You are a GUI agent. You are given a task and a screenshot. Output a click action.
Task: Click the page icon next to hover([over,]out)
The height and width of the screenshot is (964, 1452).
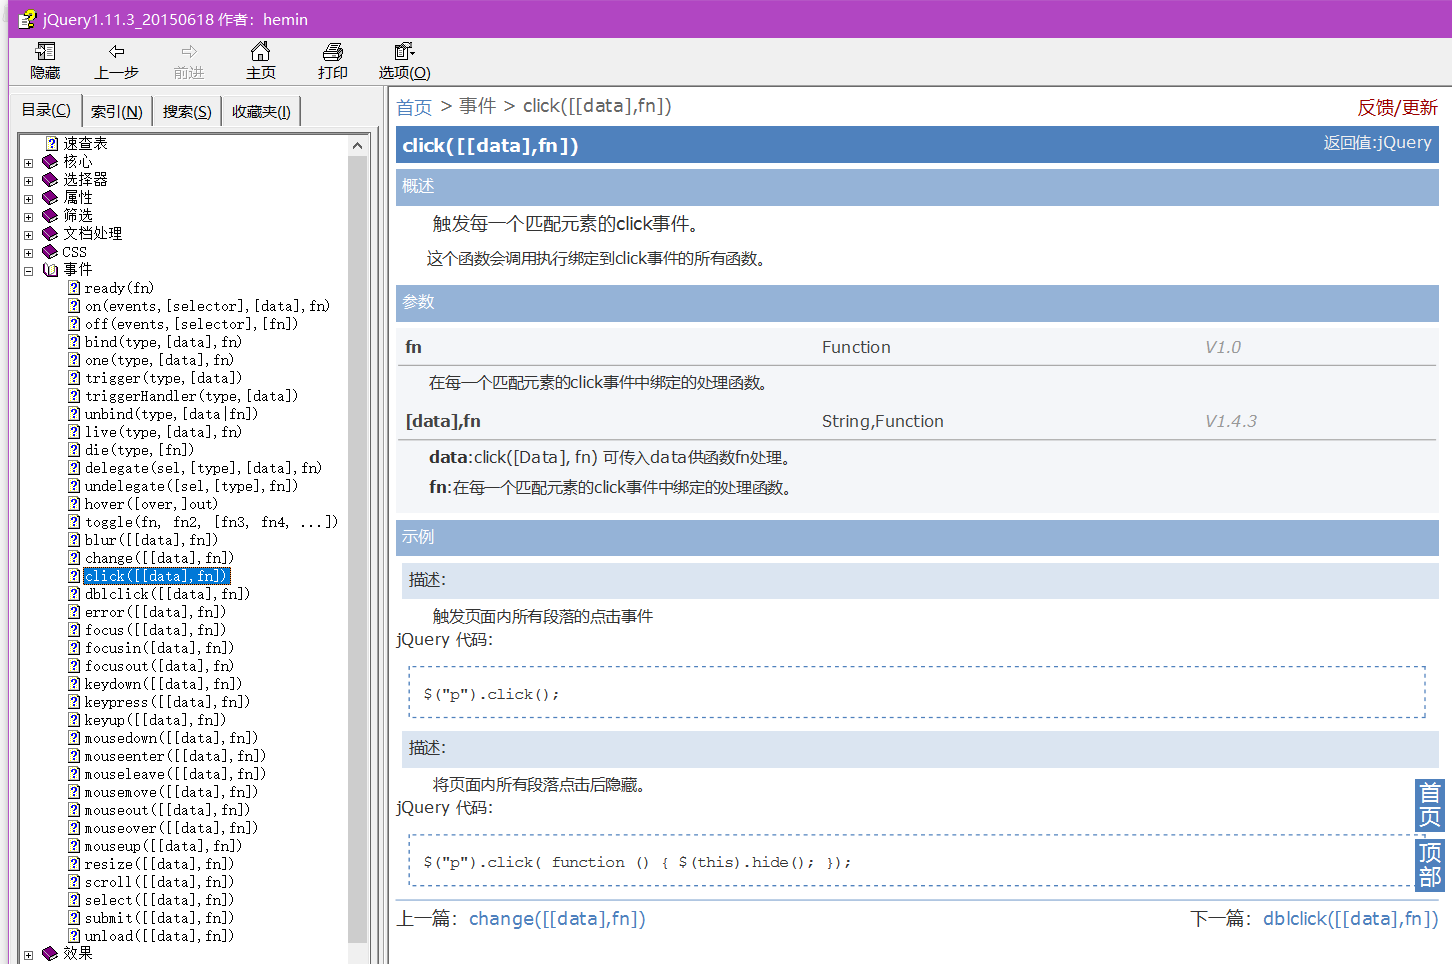tap(74, 504)
